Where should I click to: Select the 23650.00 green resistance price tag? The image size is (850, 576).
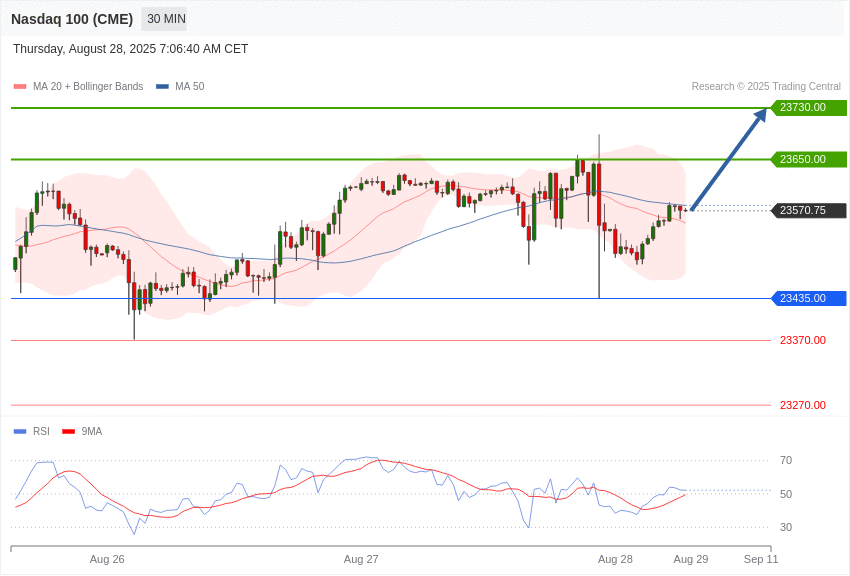click(x=808, y=159)
